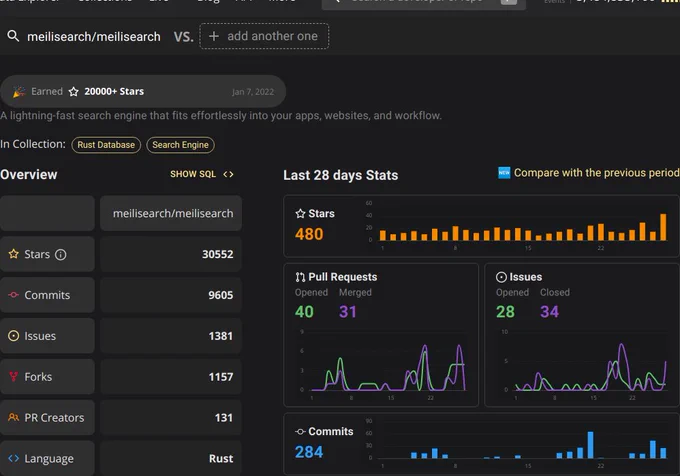Click Compare with the previous period
680x476 pixels.
point(596,173)
